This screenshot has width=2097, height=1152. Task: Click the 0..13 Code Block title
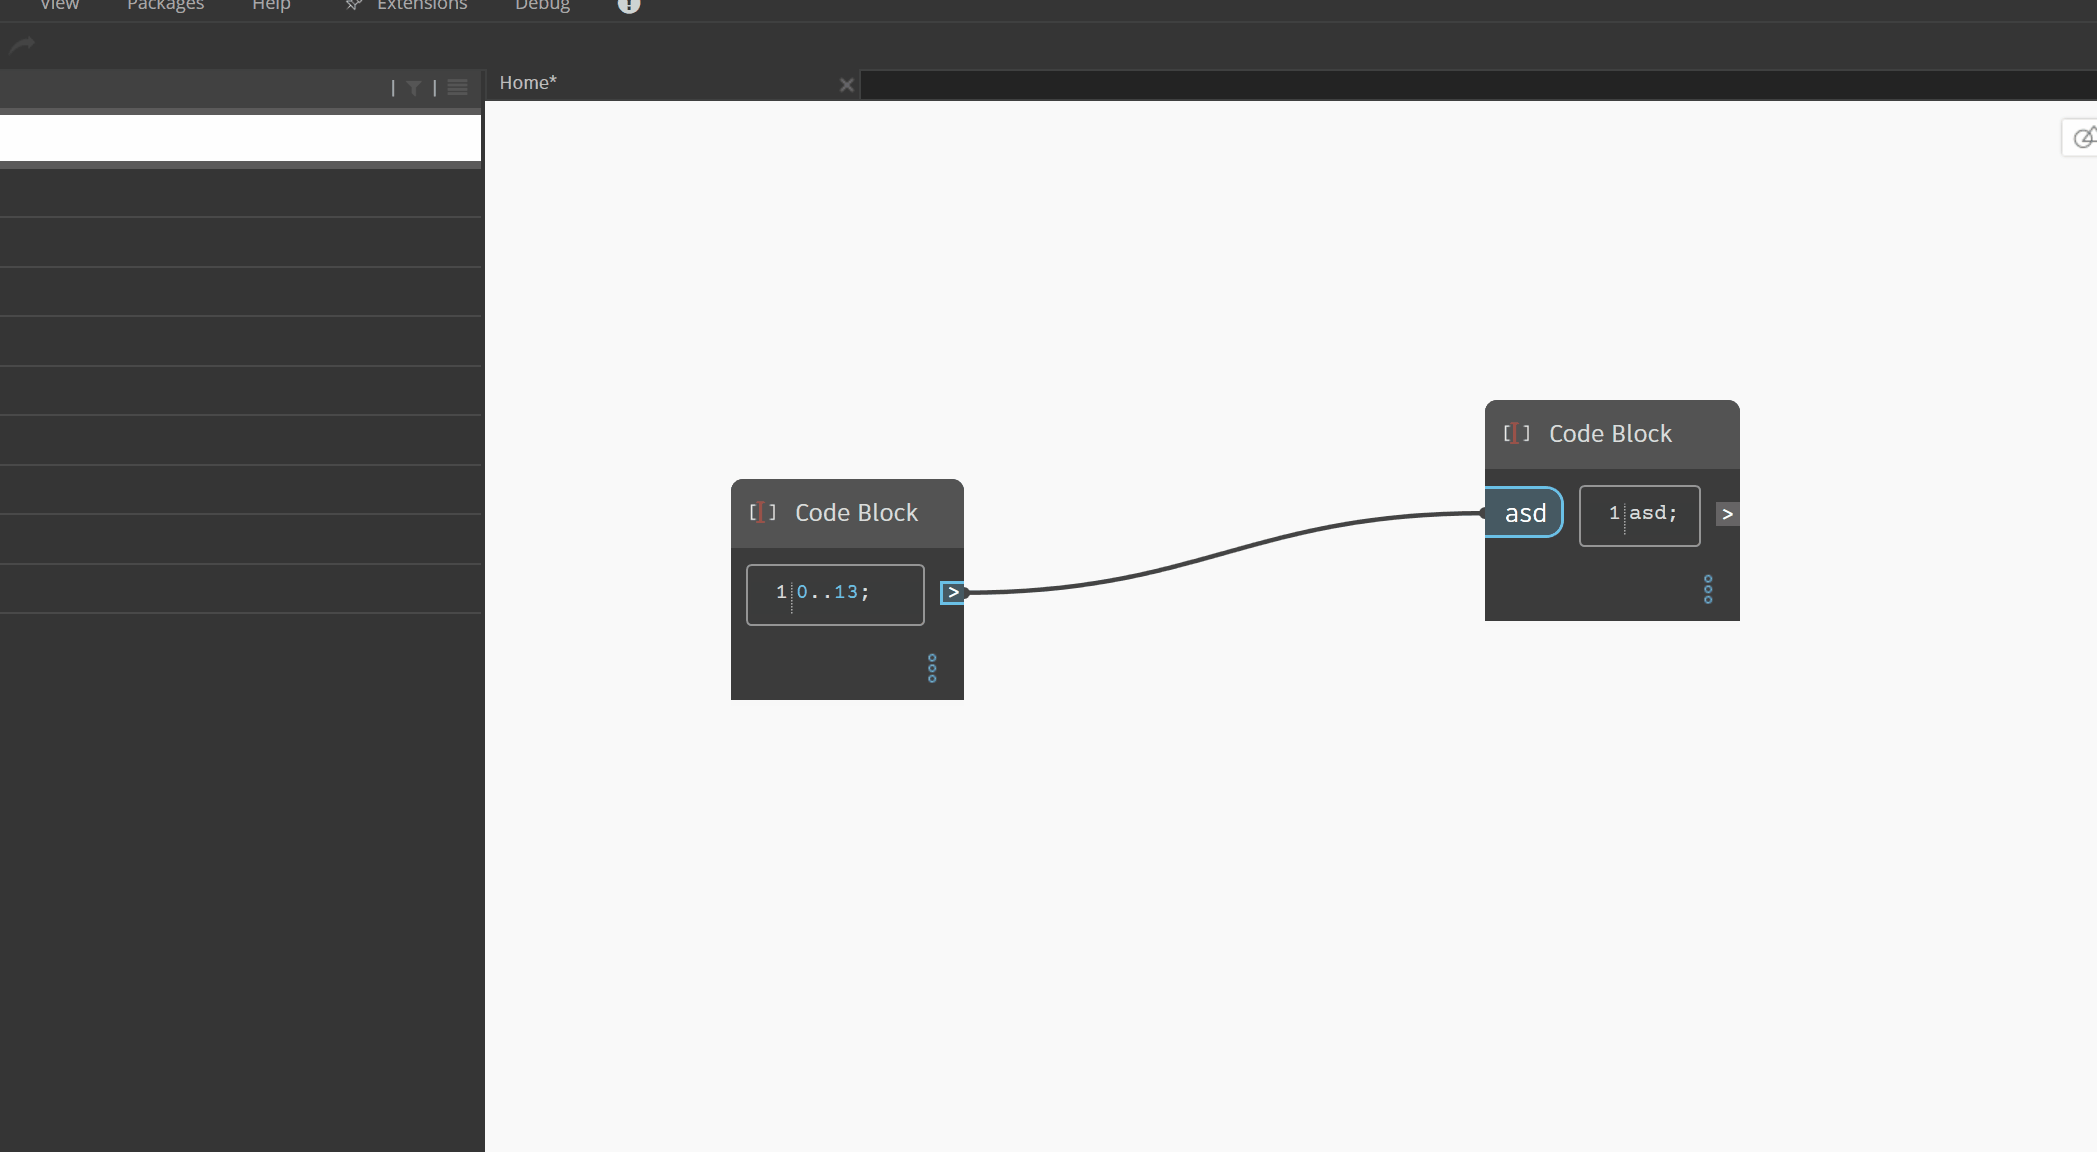tap(856, 513)
